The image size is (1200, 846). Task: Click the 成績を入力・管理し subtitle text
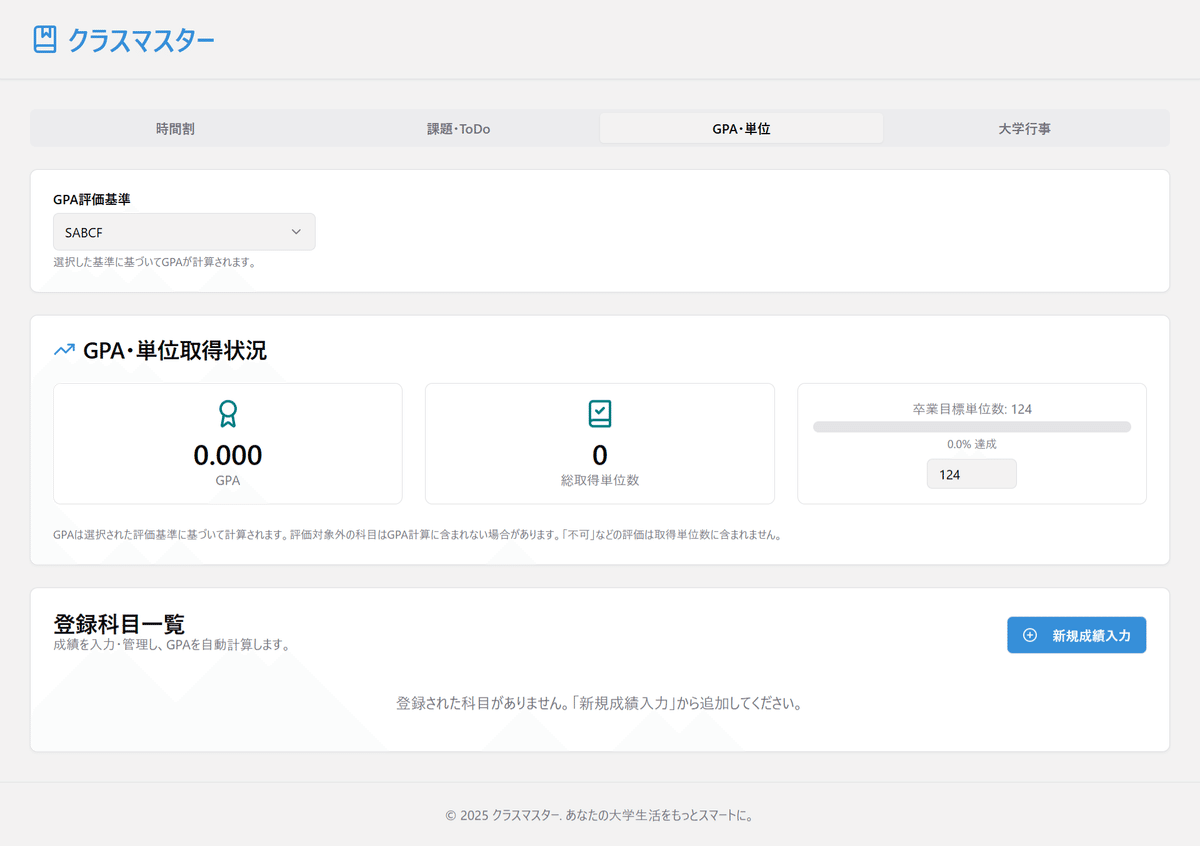tap(172, 645)
